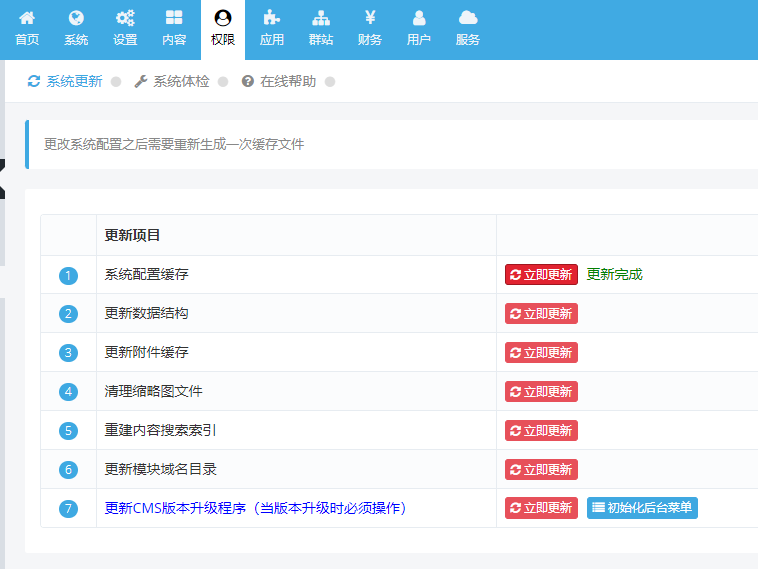Open the 设置 navigation tab

click(125, 29)
